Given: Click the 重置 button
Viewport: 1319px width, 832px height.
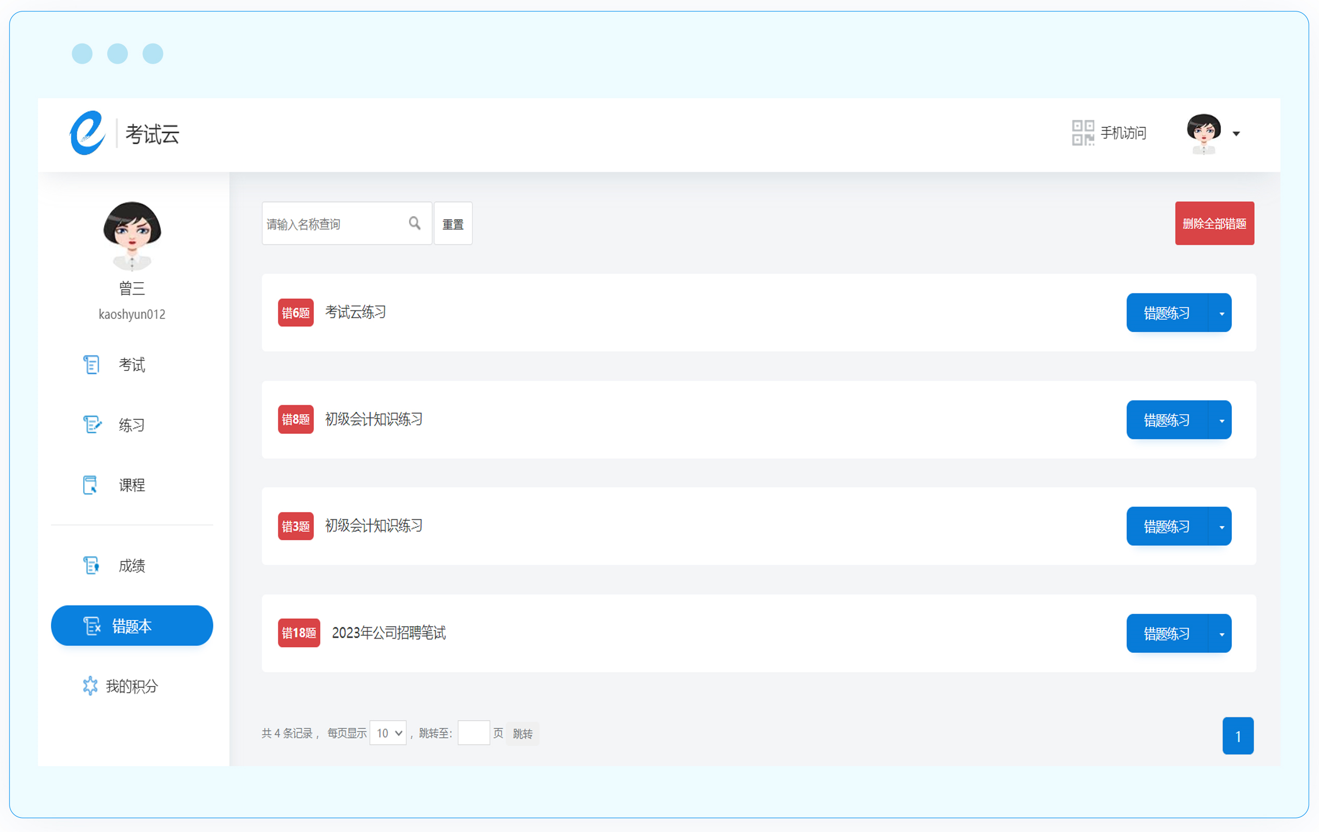Looking at the screenshot, I should click(453, 224).
